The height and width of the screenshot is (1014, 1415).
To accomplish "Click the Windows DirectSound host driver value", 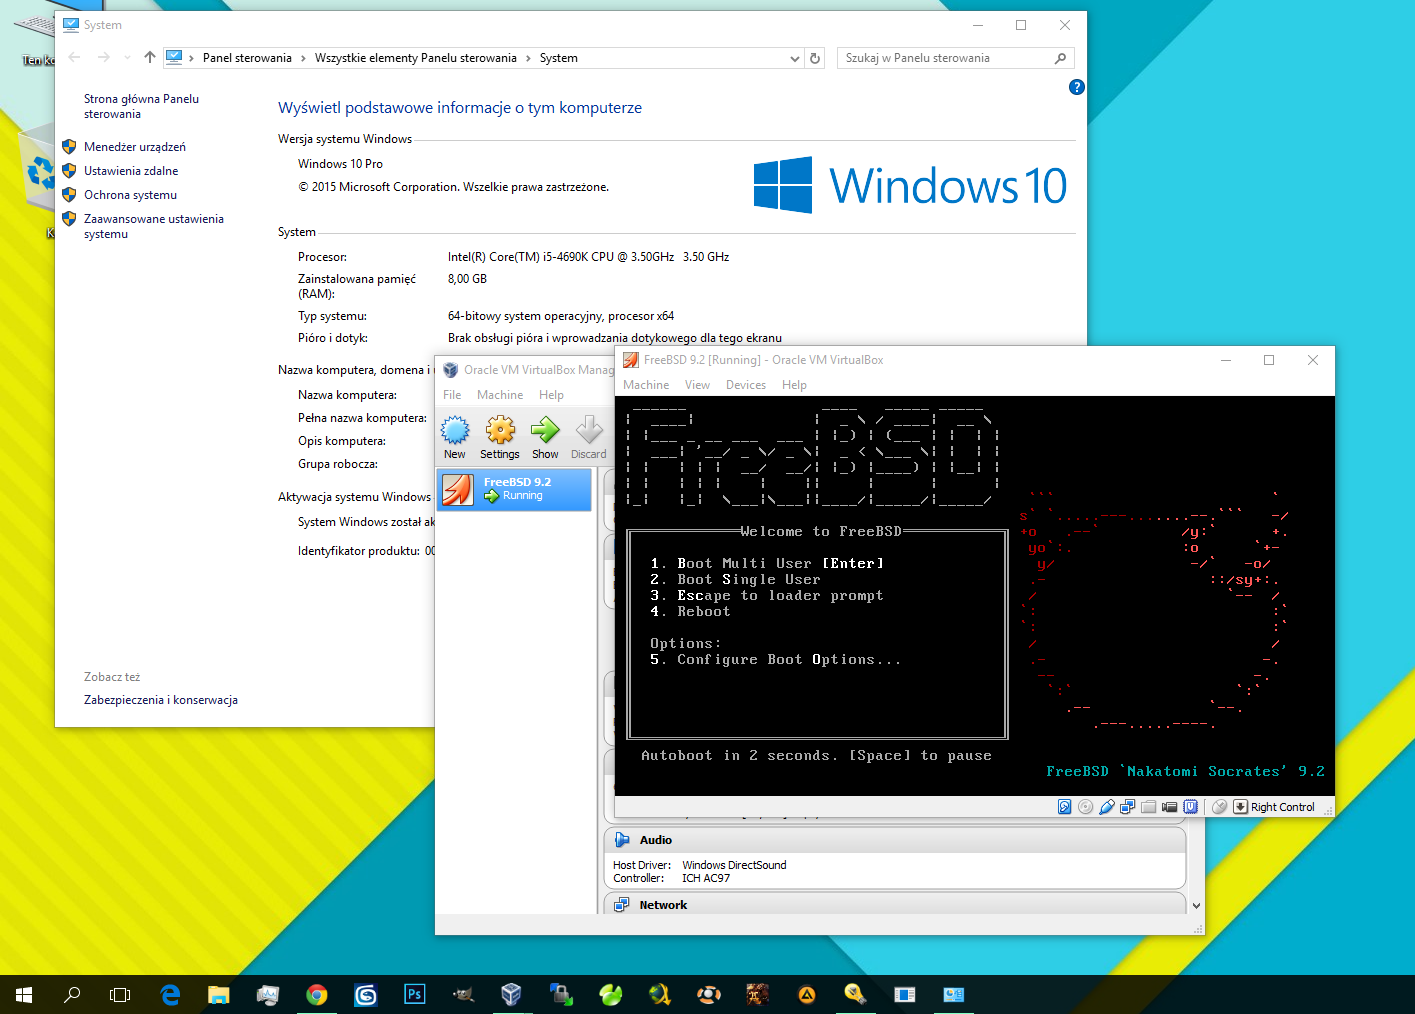I will tap(734, 865).
